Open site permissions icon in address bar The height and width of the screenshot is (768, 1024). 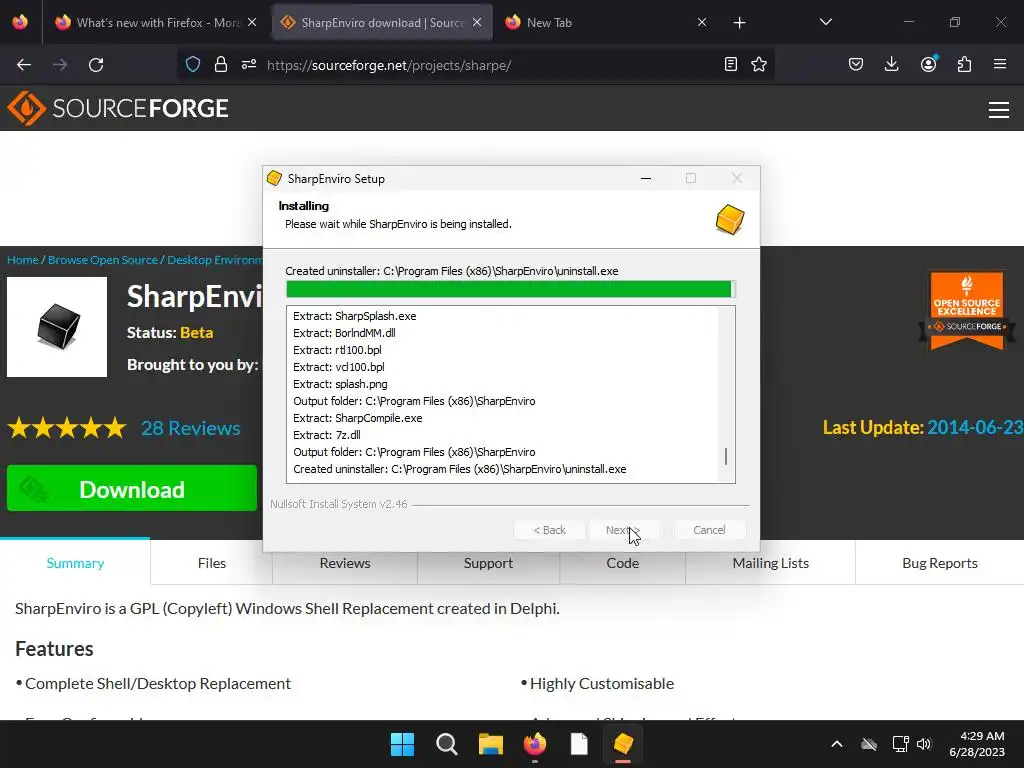coord(249,64)
